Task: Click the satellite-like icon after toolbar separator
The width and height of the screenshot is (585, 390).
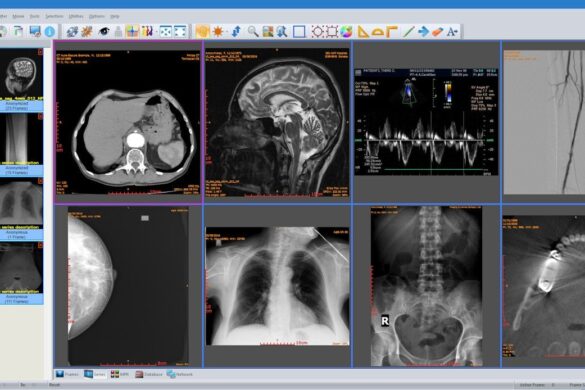Action: (x=72, y=32)
